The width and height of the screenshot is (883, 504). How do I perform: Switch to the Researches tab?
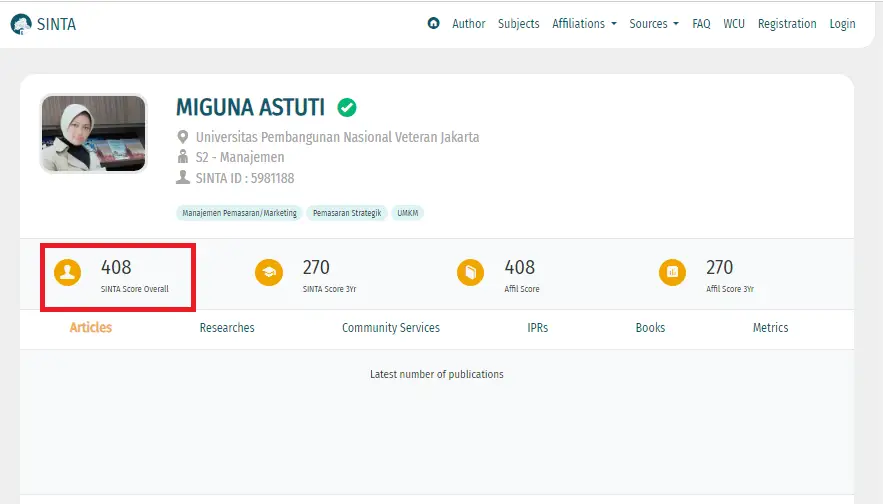(227, 328)
